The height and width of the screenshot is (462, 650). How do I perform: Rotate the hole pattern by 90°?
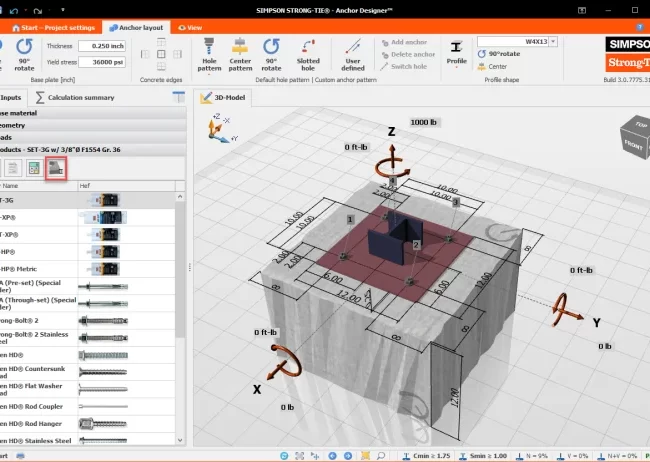(271, 55)
